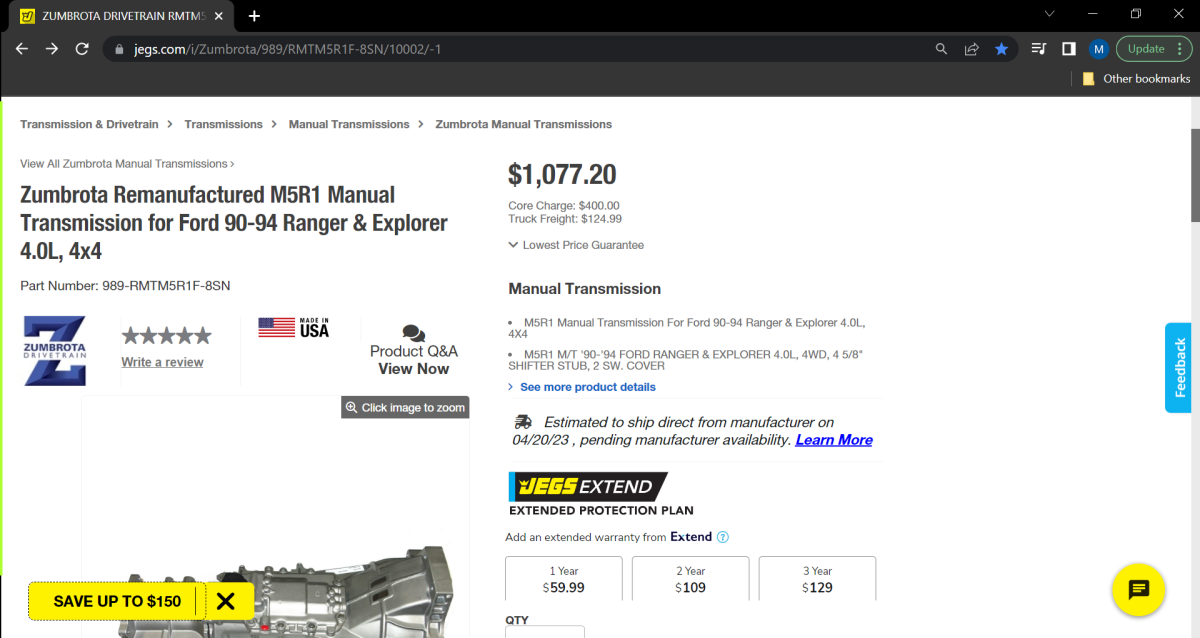Image resolution: width=1200 pixels, height=638 pixels.
Task: Click Truck Freight: $124.99 text
Action: (x=565, y=219)
